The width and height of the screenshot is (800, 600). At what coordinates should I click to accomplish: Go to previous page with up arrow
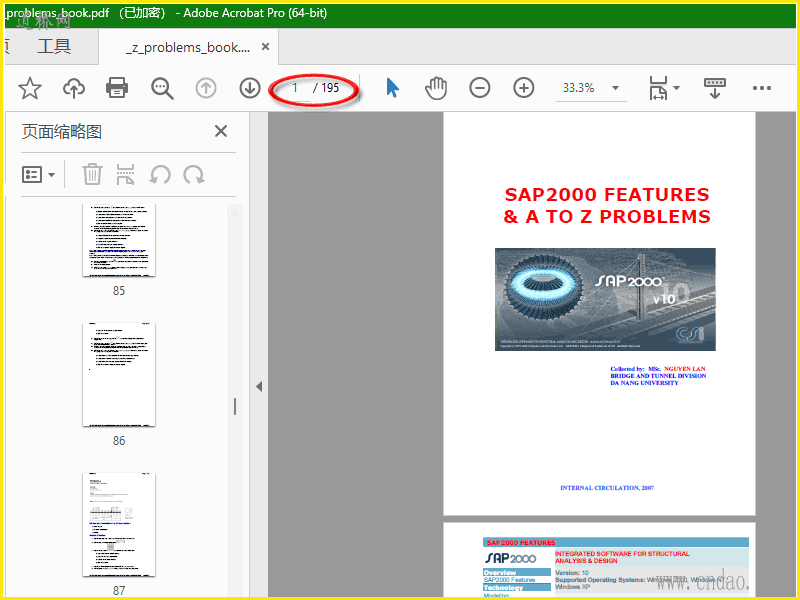click(206, 88)
